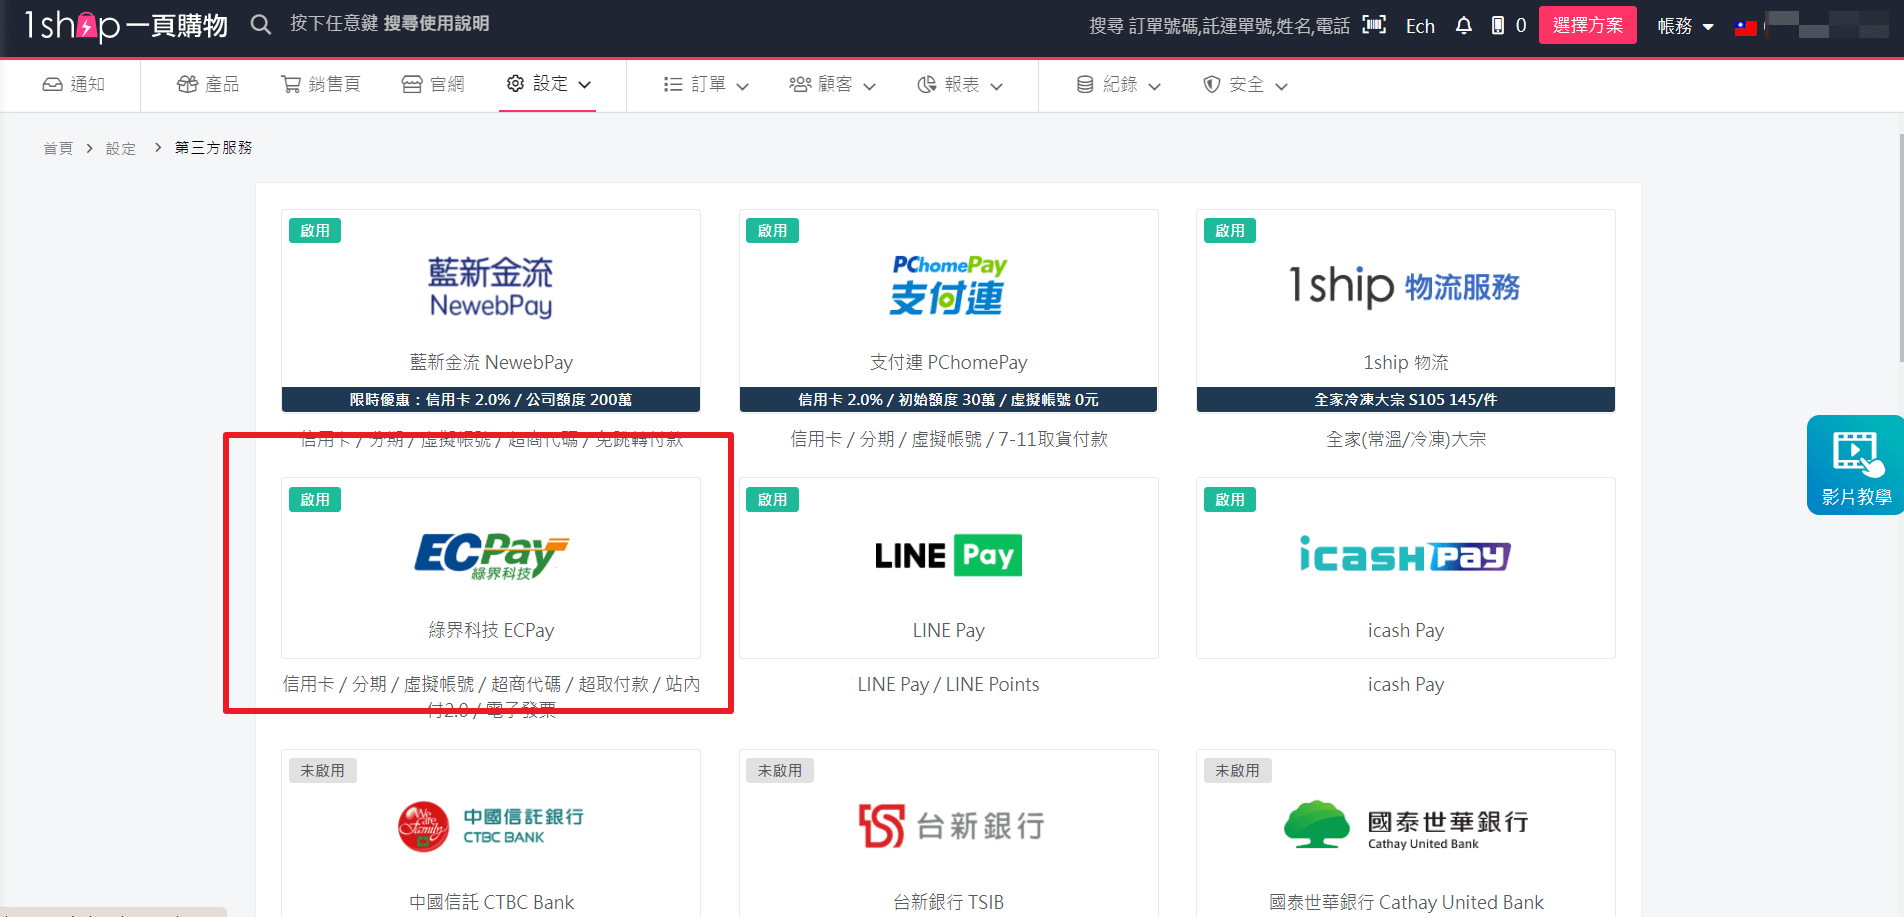
Task: Click the icash Pay logo
Action: point(1405,554)
